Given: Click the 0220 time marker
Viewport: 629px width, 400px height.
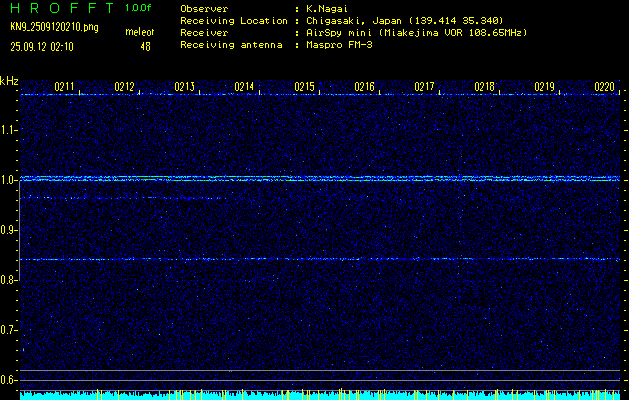Looking at the screenshot, I should tap(605, 87).
